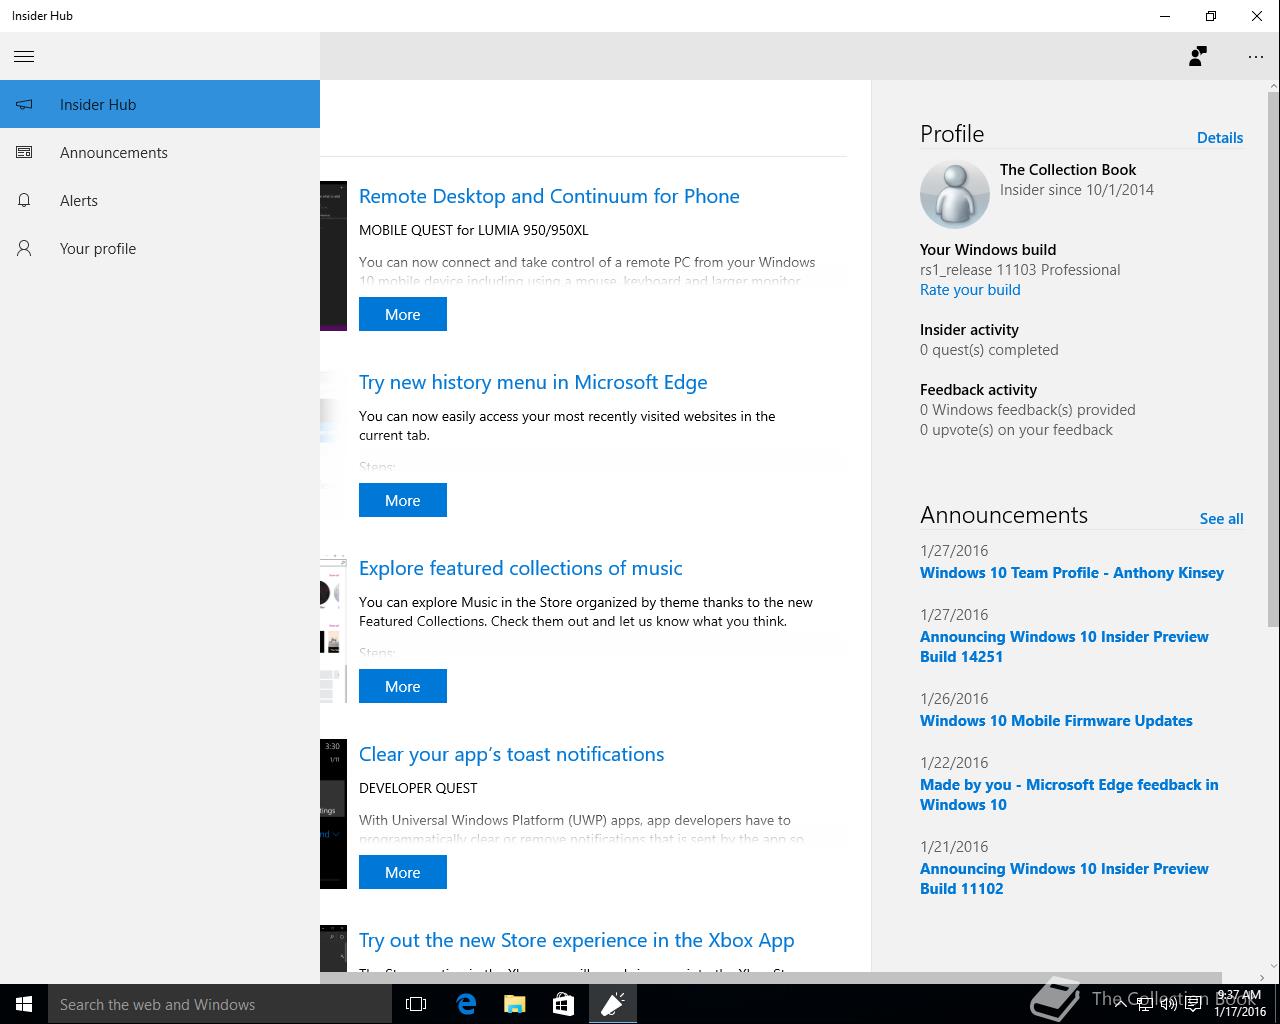The height and width of the screenshot is (1024, 1280).
Task: Open Announcements in sidebar
Action: pyautogui.click(x=160, y=152)
